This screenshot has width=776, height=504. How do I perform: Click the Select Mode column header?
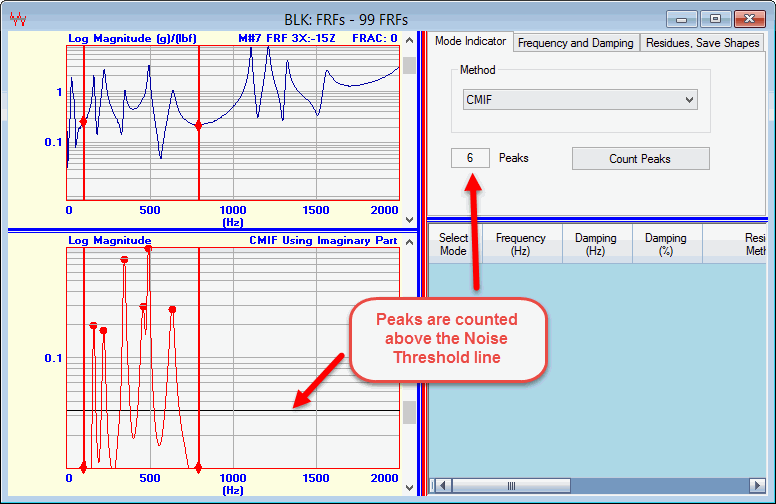453,244
